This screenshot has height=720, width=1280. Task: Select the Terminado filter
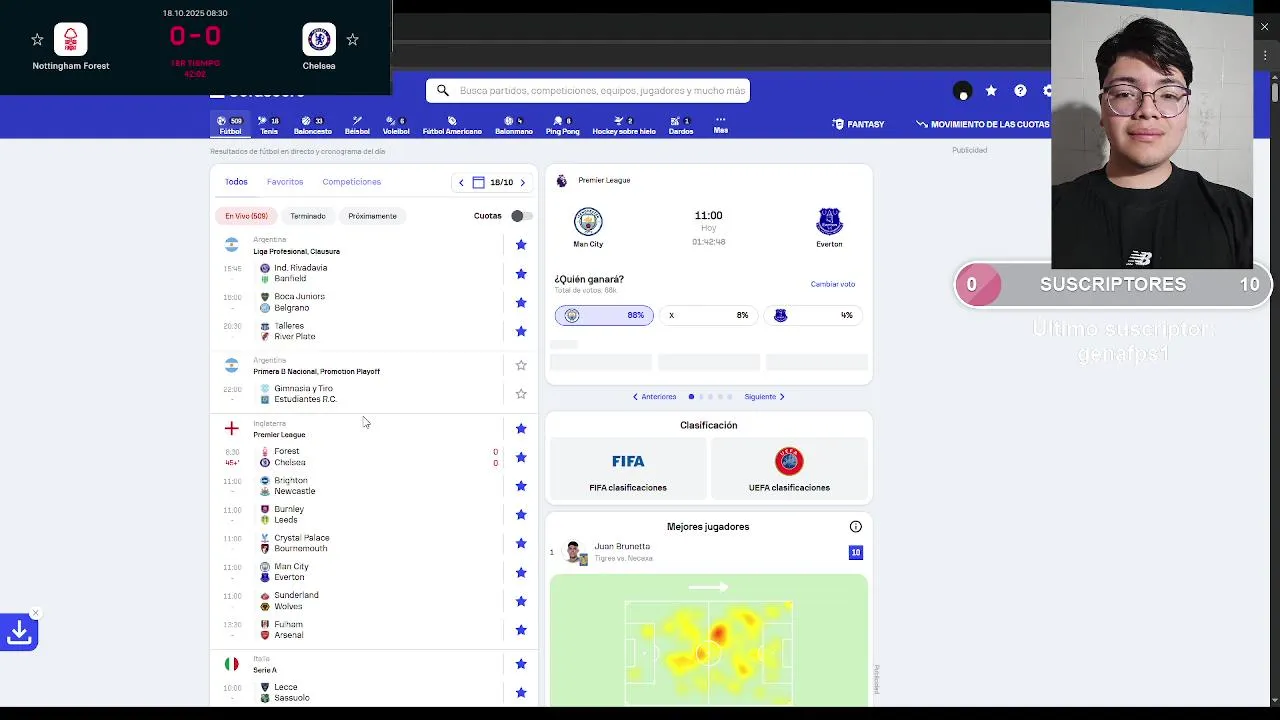308,216
